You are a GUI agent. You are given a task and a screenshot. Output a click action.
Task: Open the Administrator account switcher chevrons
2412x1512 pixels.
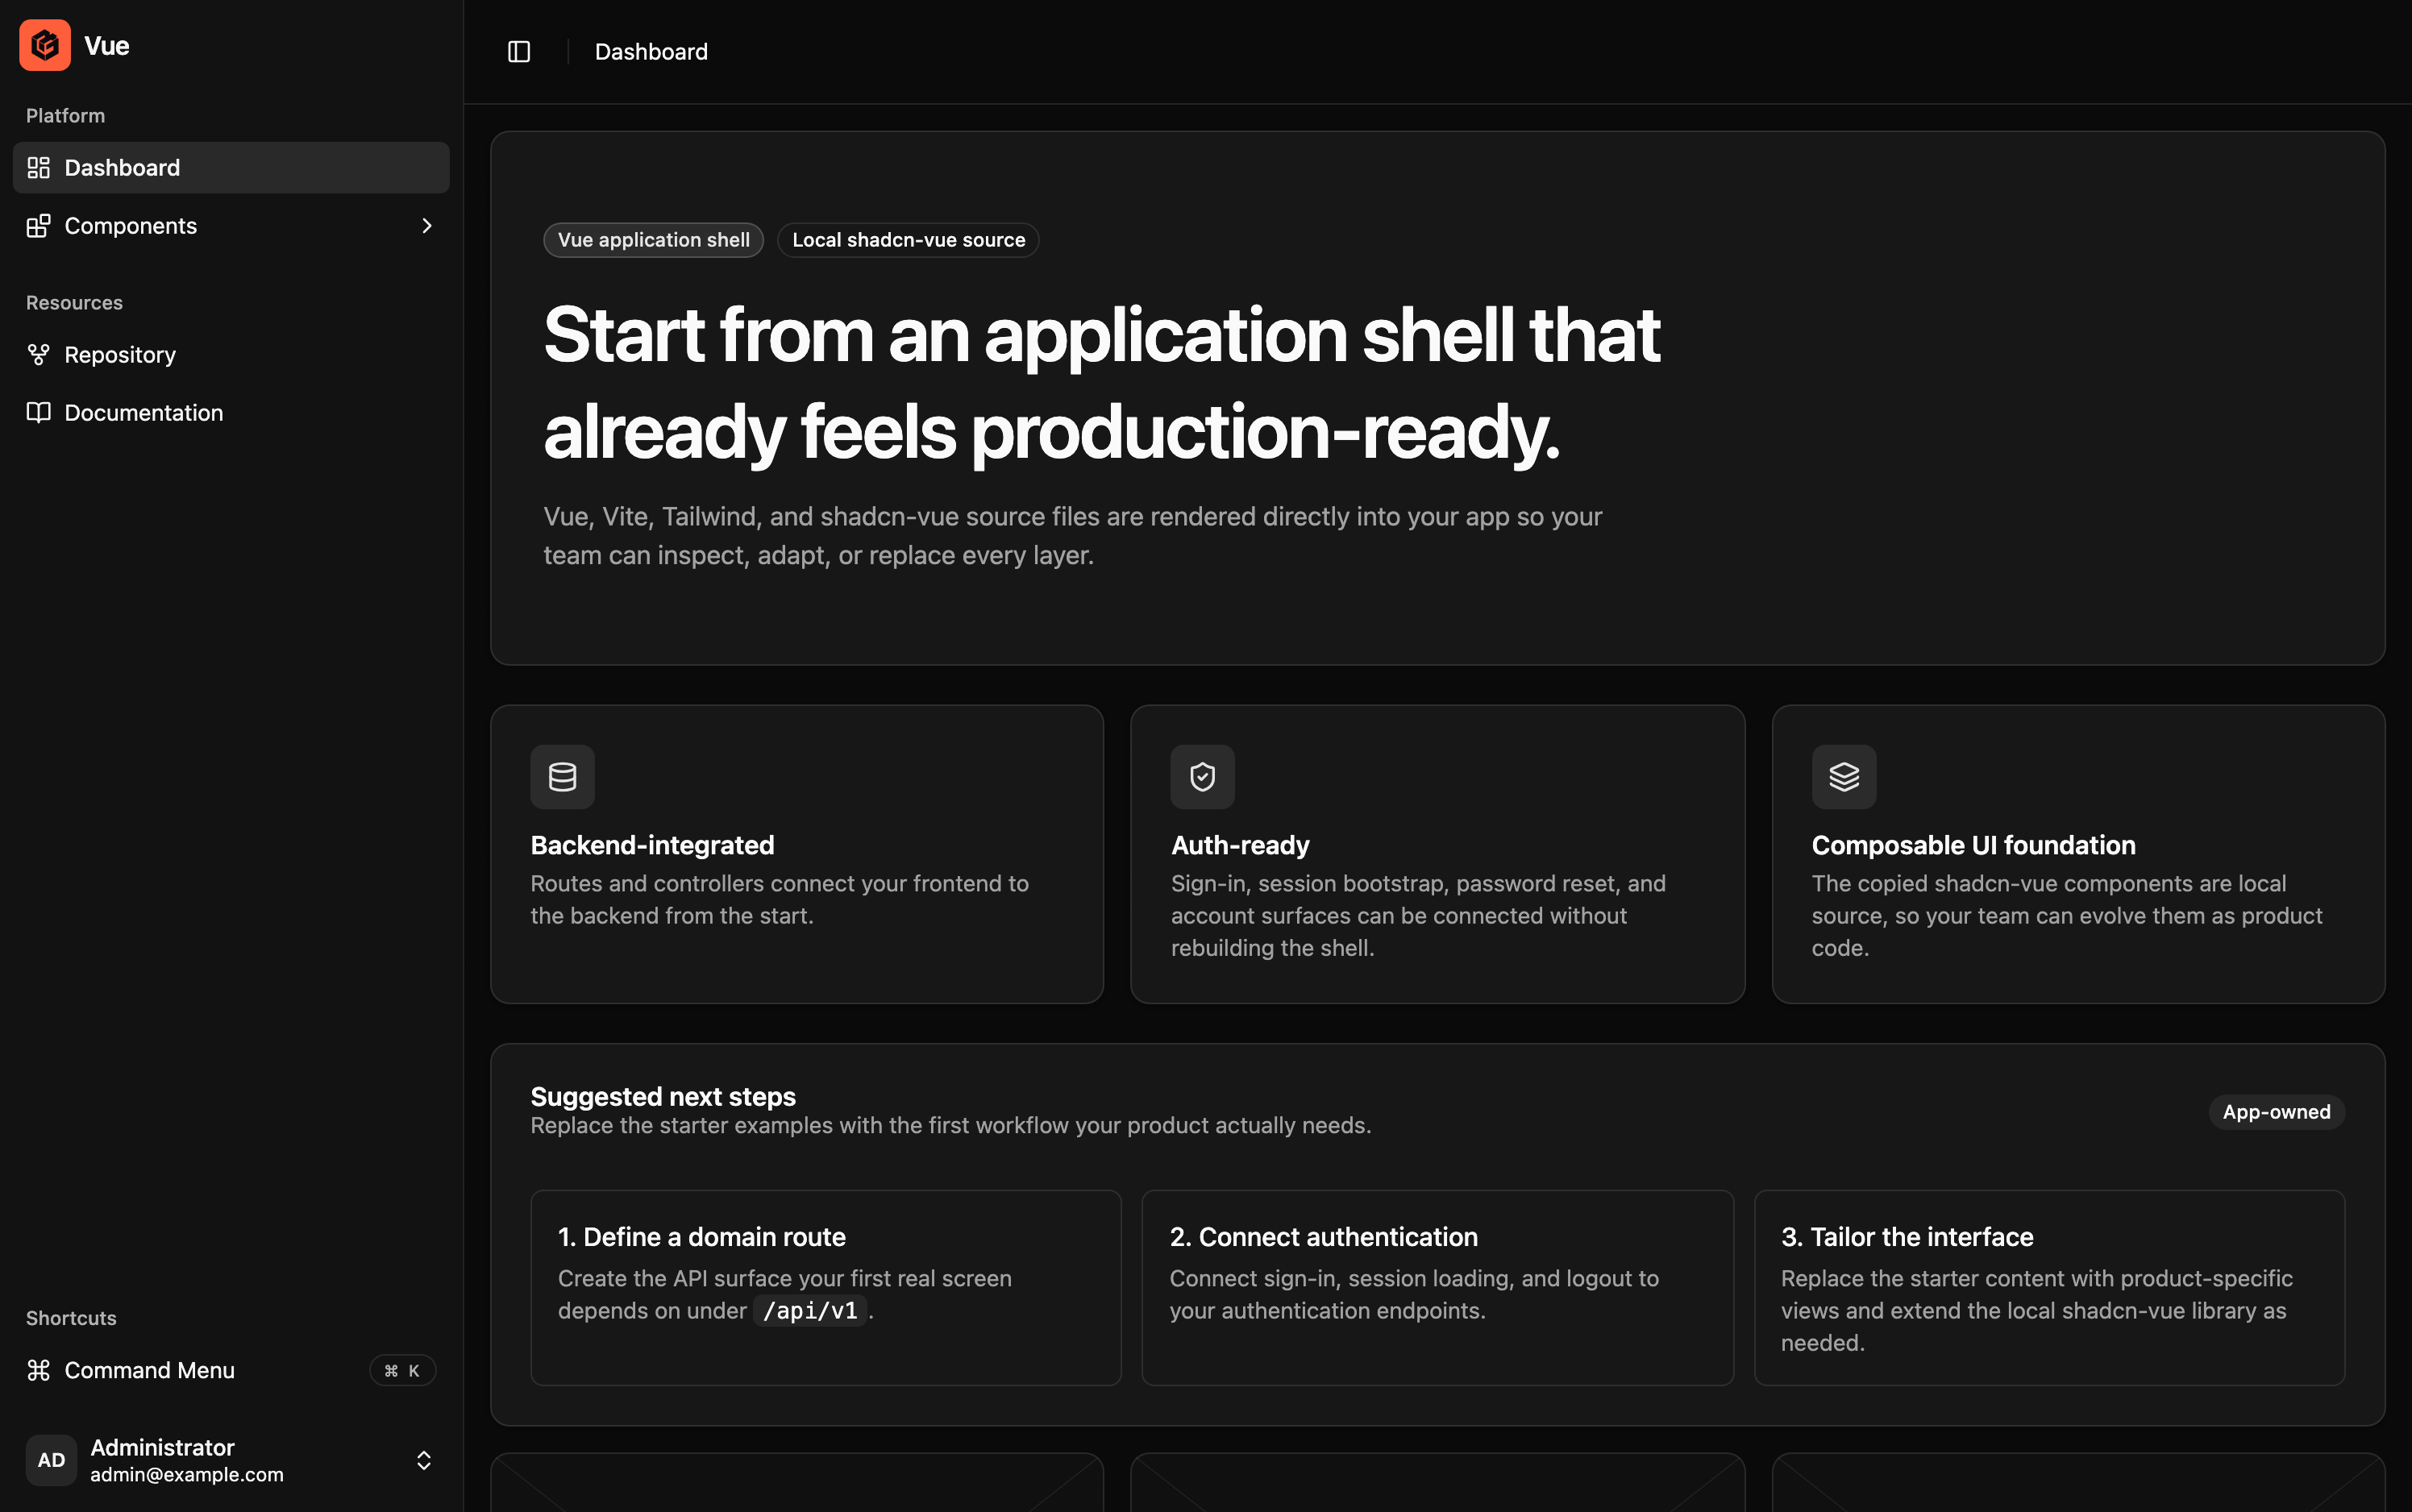pyautogui.click(x=423, y=1460)
